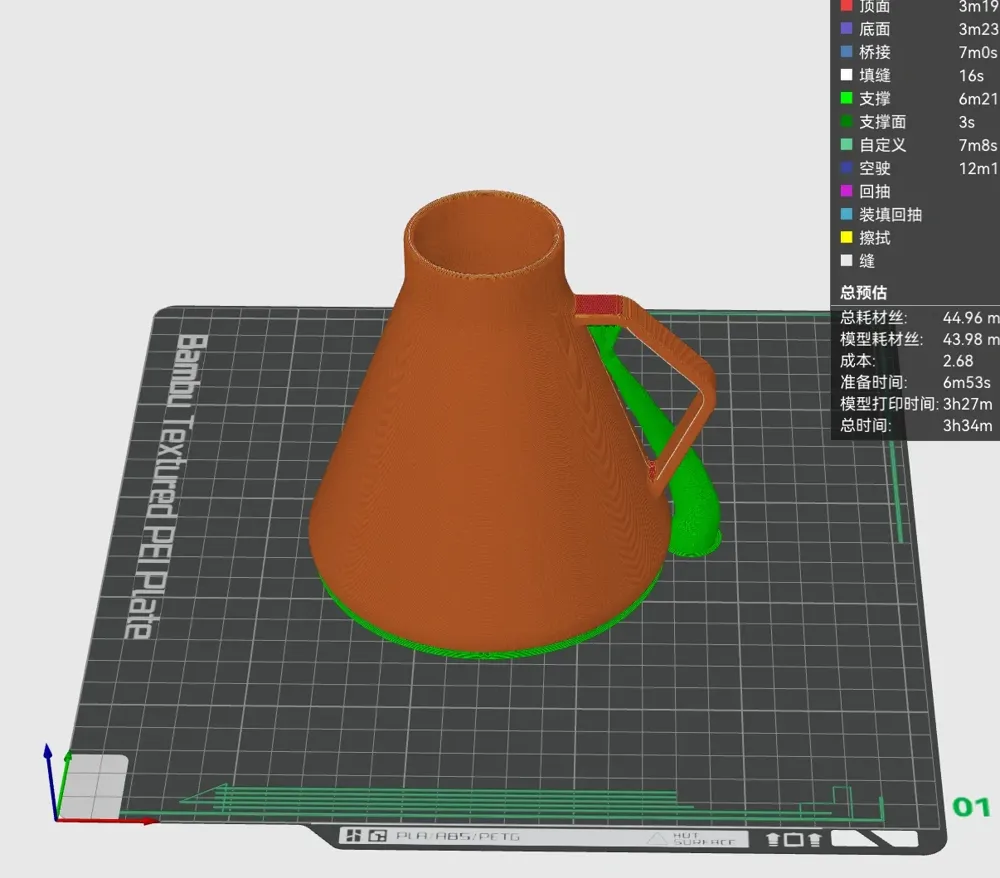Toggle the magenta 回抽 retraction marker
Viewport: 1000px width, 878px height.
point(846,191)
